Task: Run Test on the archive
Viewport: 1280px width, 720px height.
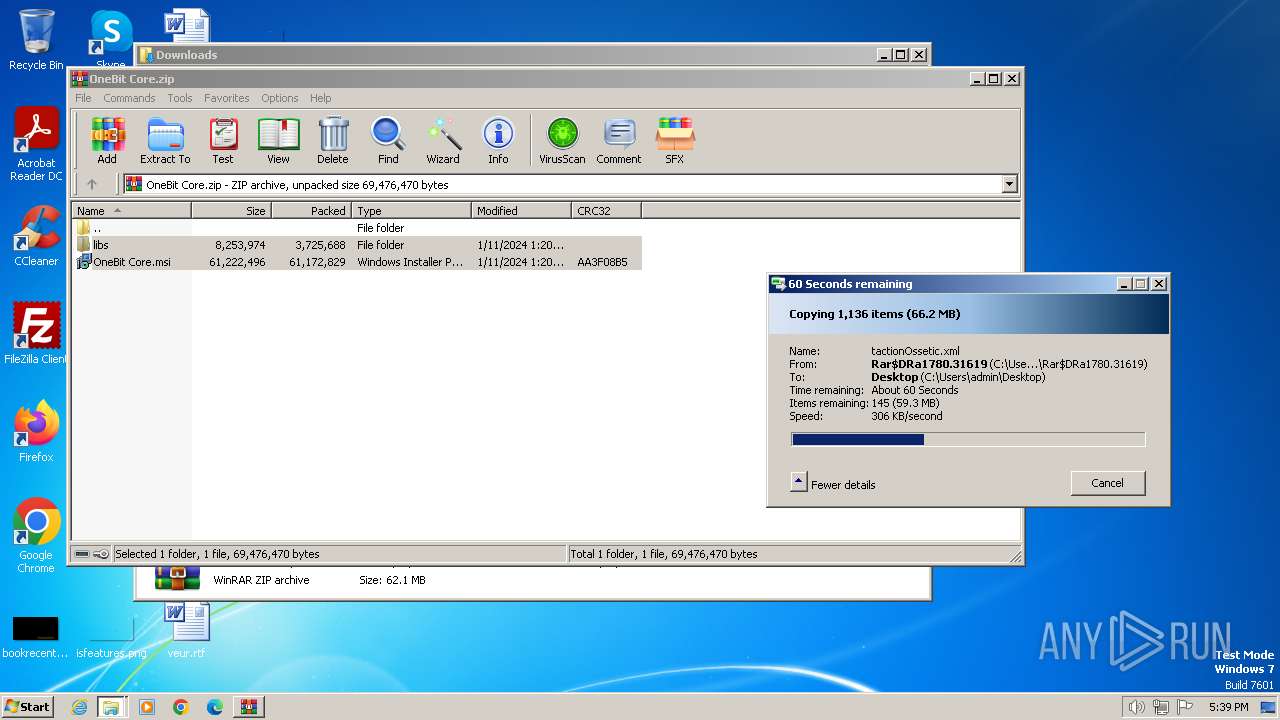Action: [223, 140]
